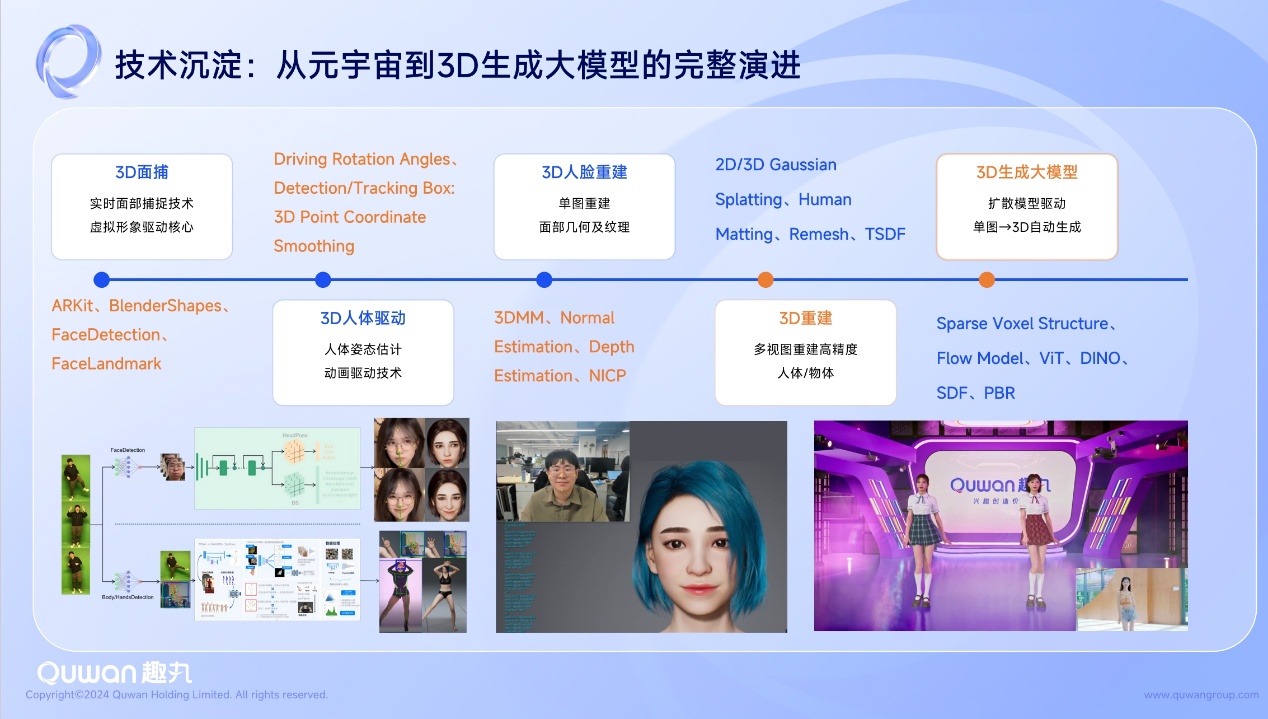This screenshot has width=1268, height=719.
Task: Click the line 实时面部捕捉技术
Action: coord(141,203)
